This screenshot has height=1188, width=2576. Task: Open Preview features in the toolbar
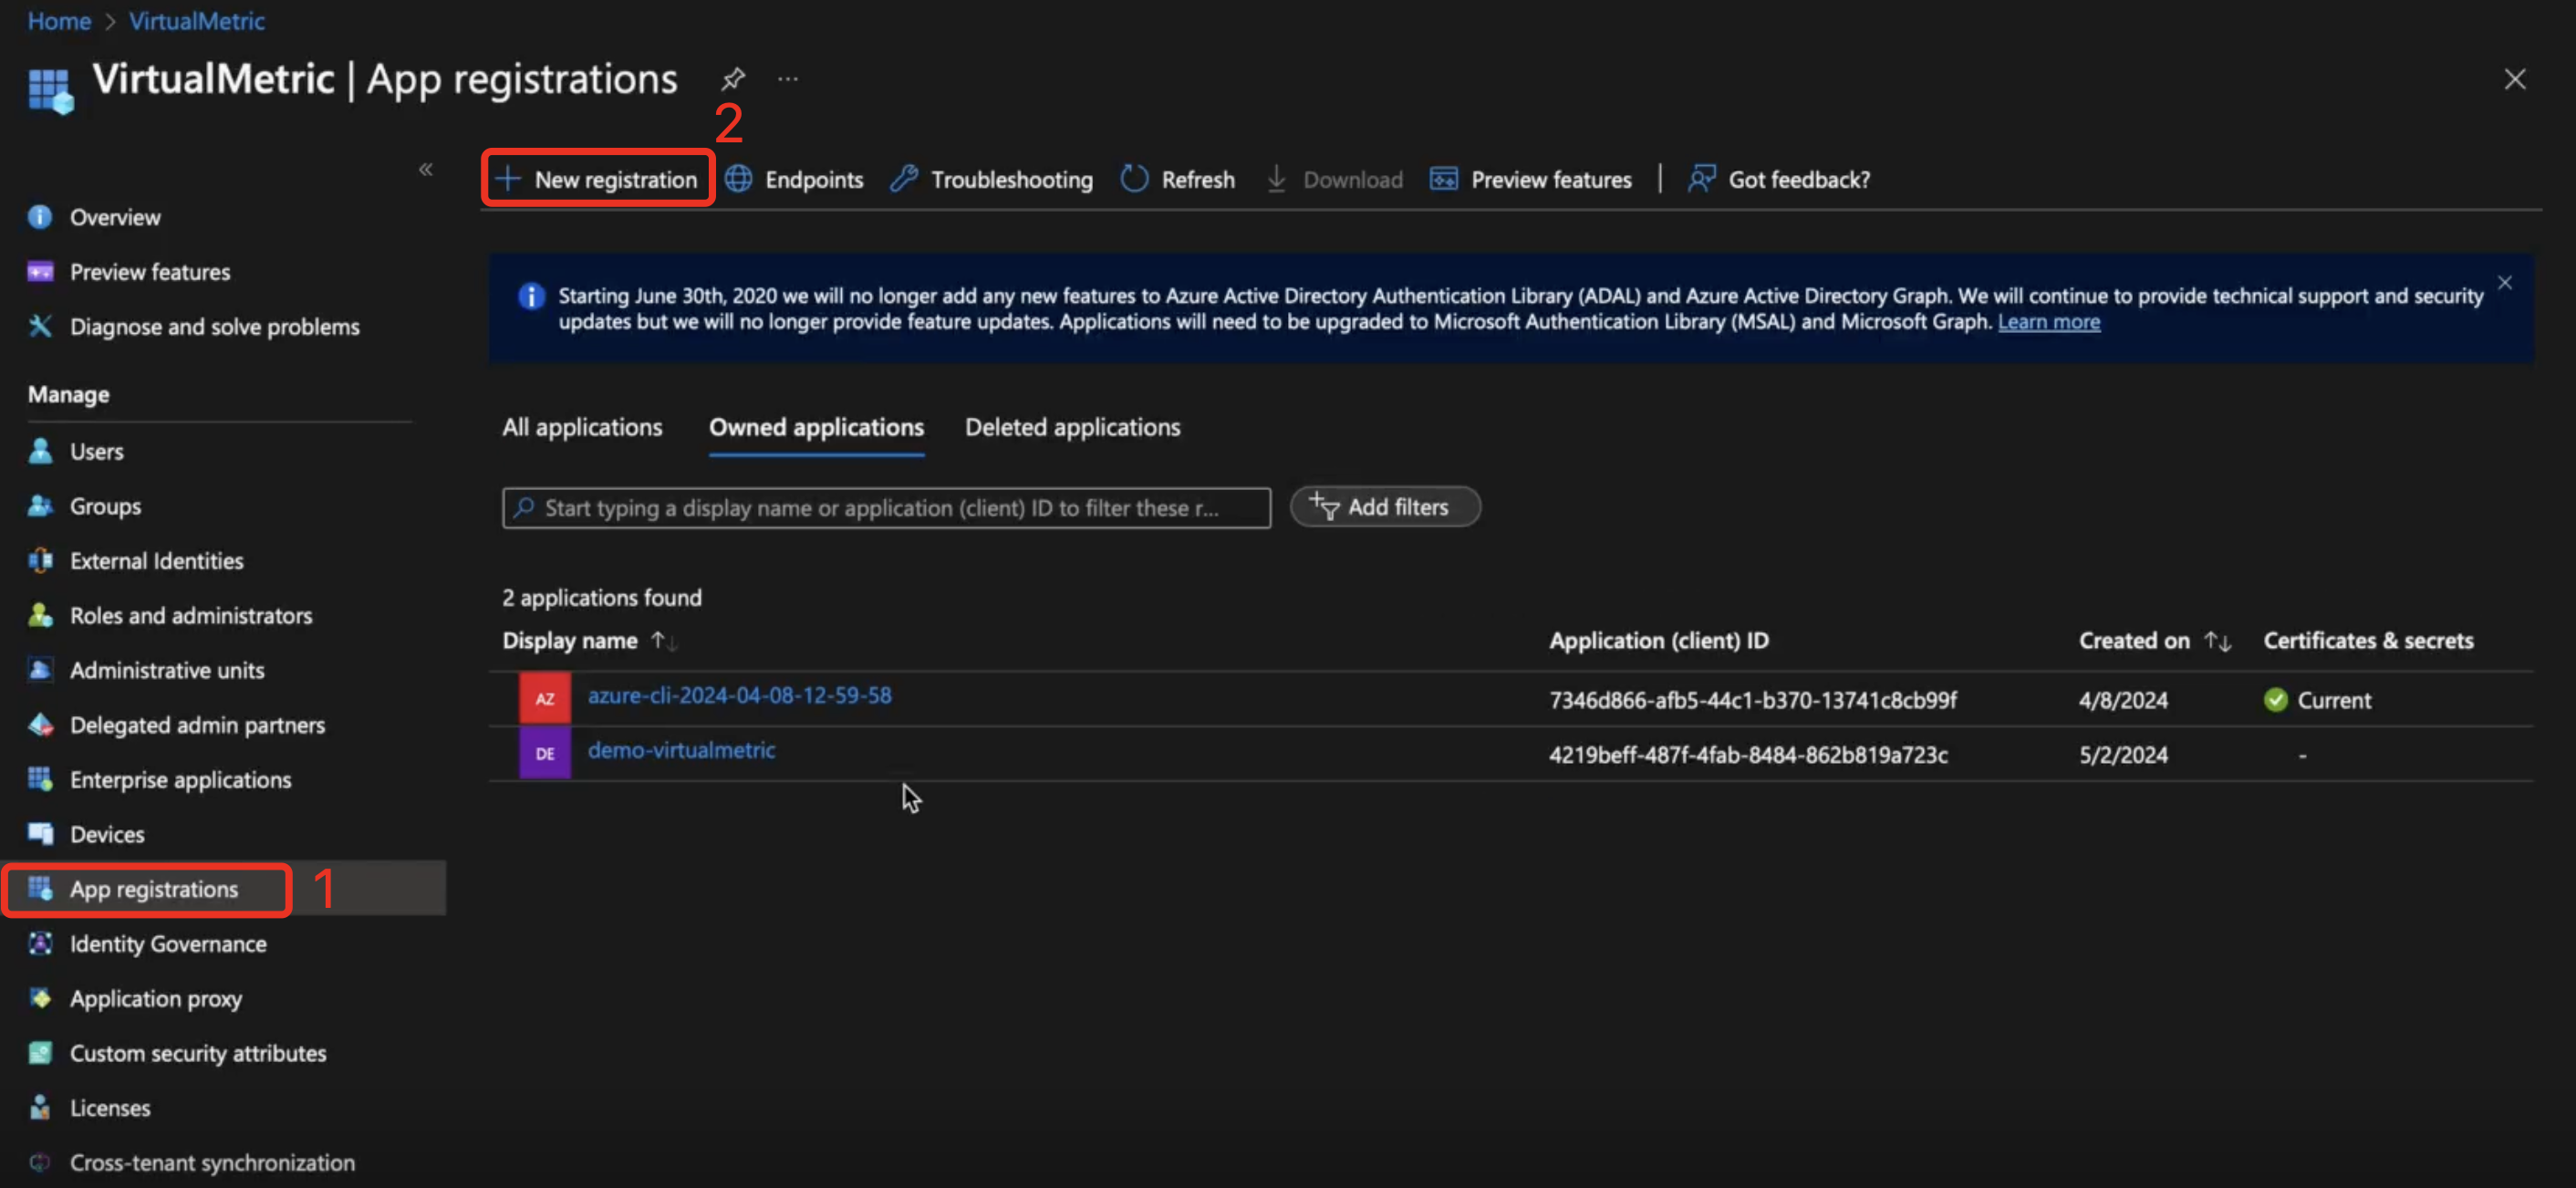[1531, 179]
